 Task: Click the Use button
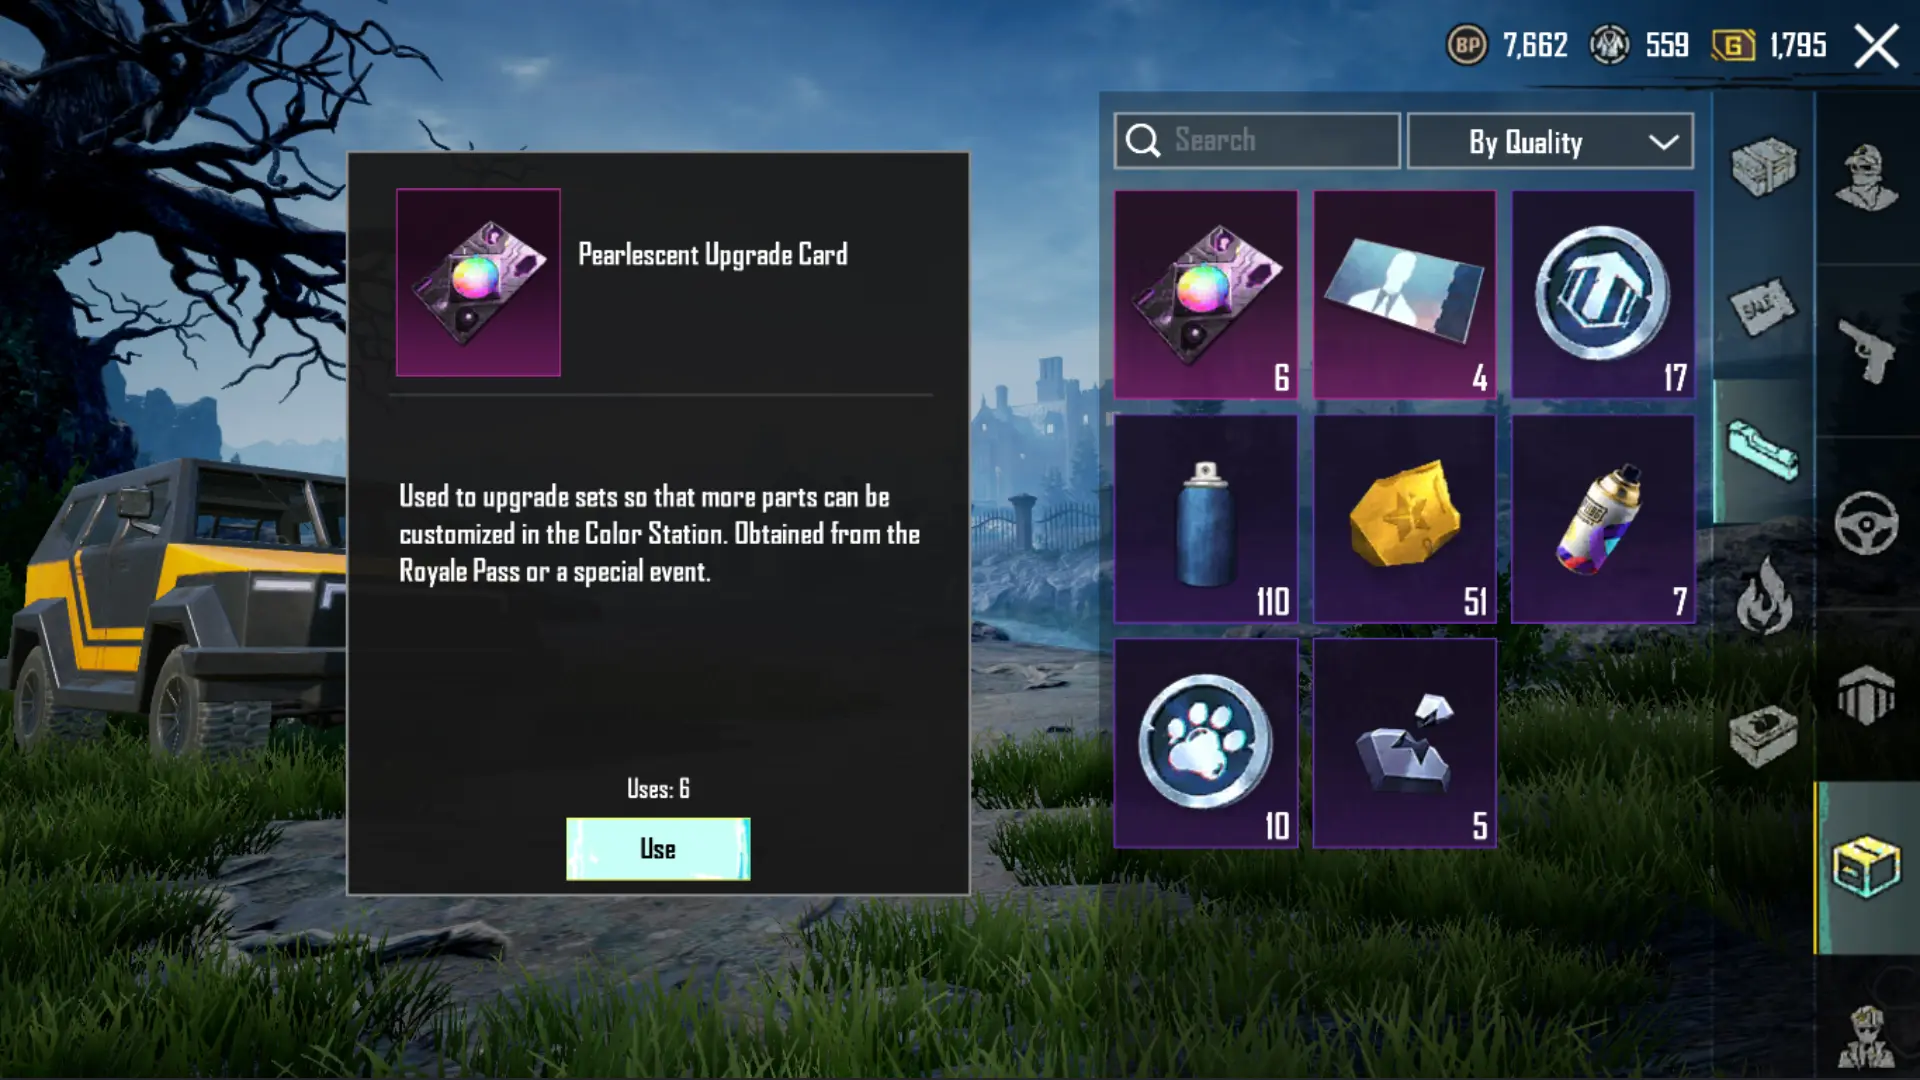658,849
